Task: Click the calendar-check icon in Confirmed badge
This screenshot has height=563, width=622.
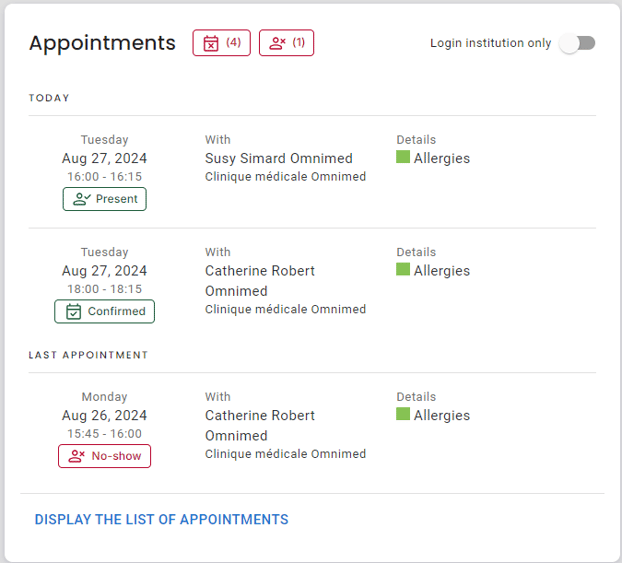Action: pyautogui.click(x=73, y=311)
